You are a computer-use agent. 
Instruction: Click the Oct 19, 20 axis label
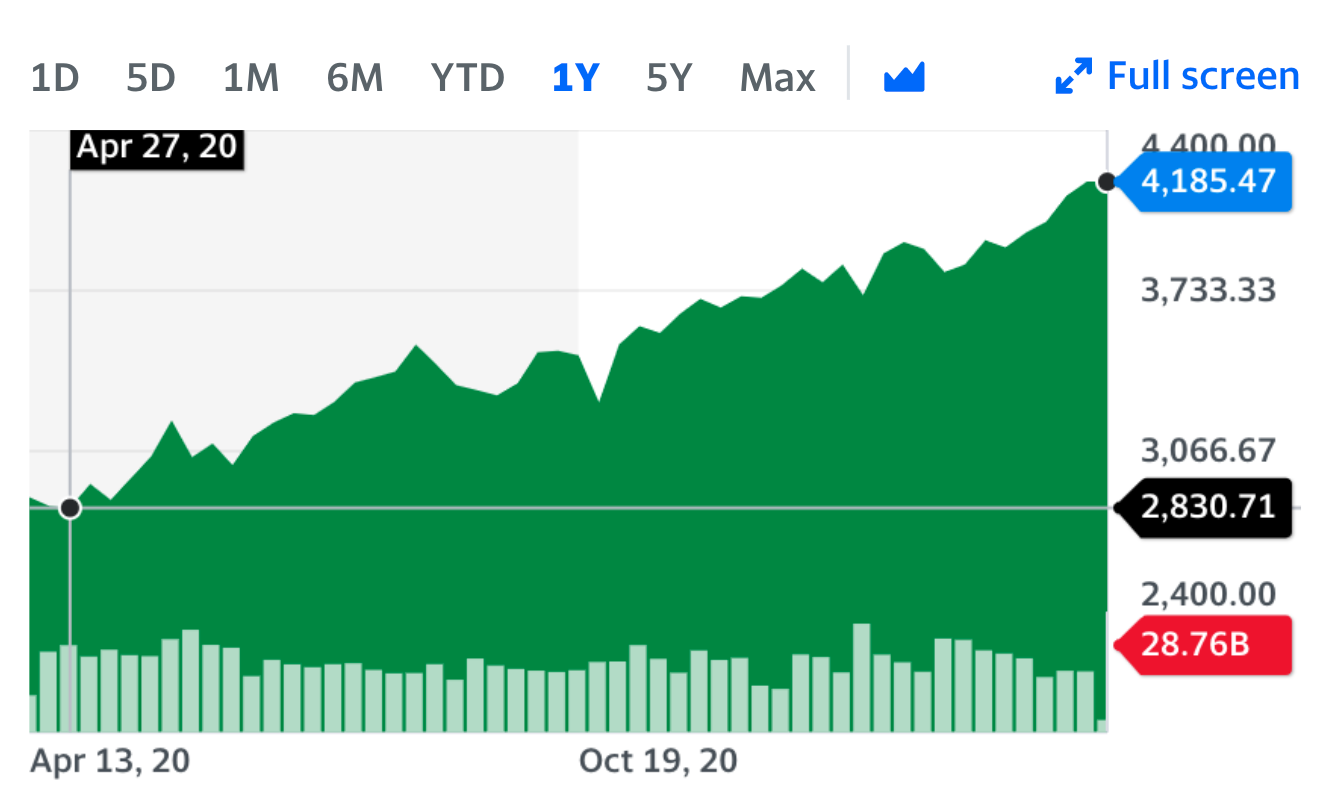point(658,762)
